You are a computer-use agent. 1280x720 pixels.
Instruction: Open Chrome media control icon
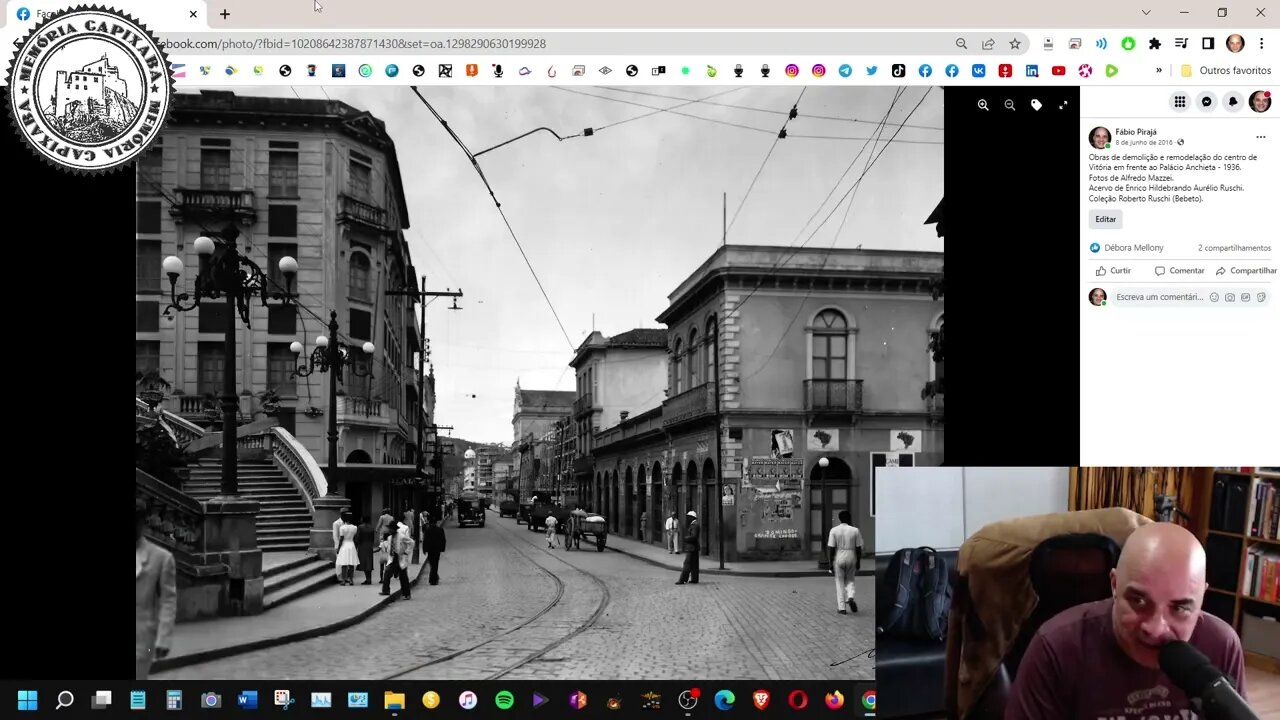1181,44
